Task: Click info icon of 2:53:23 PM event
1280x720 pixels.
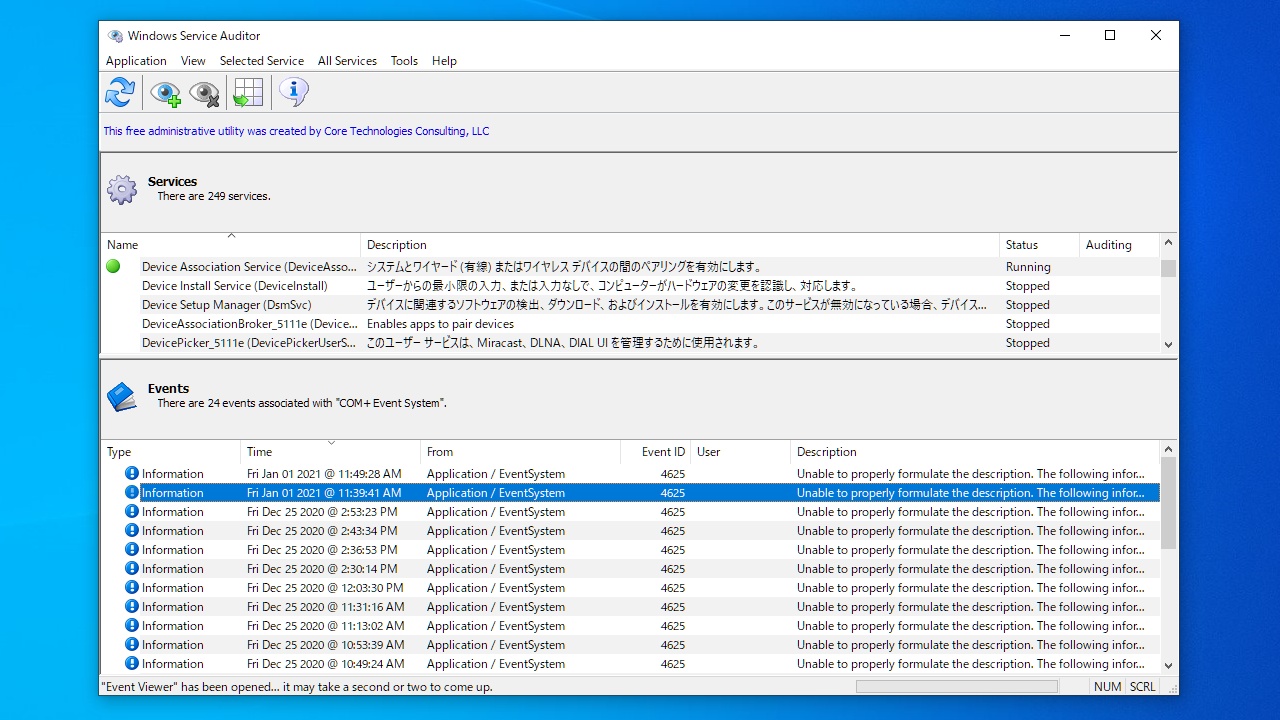Action: (x=132, y=512)
